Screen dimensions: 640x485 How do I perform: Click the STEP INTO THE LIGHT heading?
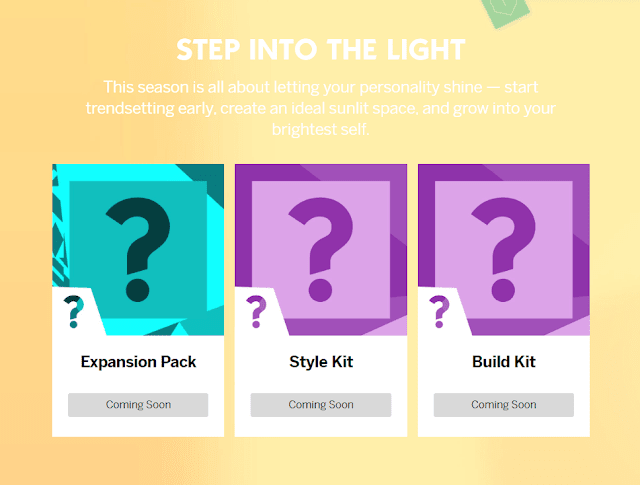click(321, 50)
